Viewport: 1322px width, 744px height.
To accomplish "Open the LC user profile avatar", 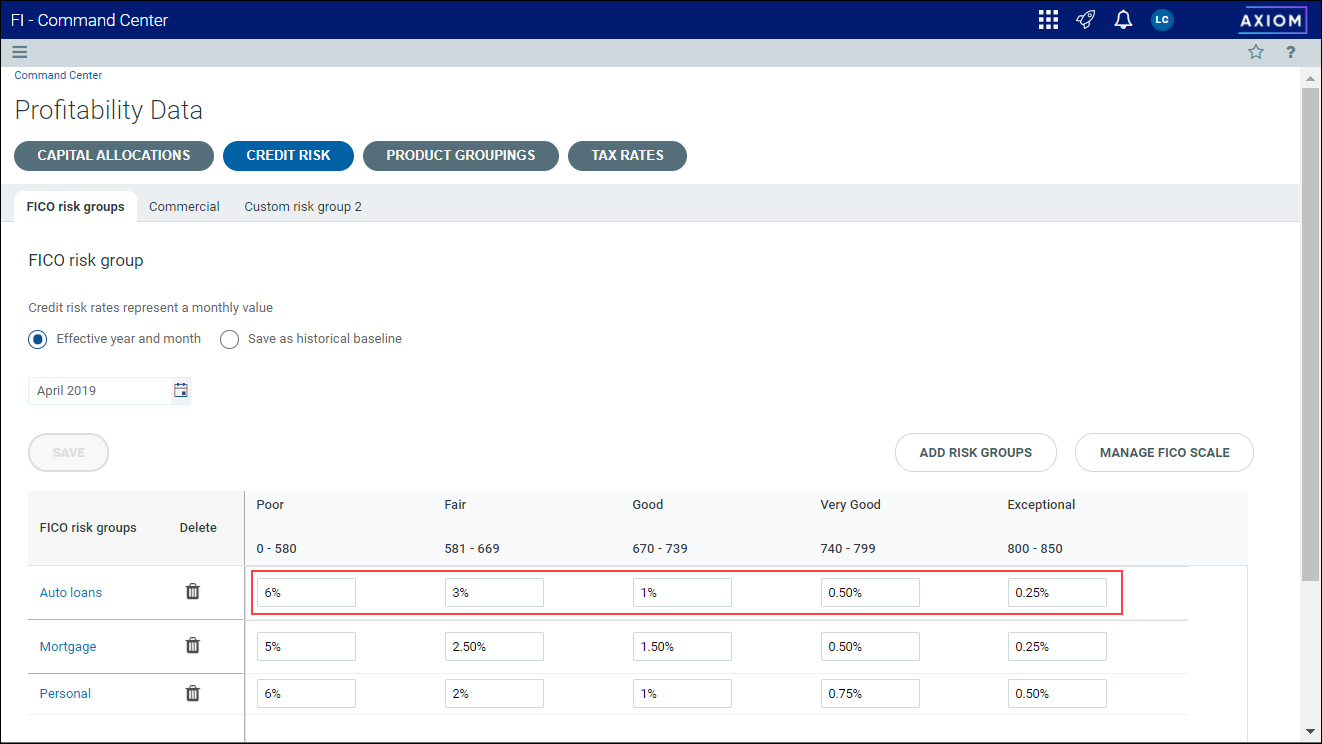I will click(x=1161, y=20).
